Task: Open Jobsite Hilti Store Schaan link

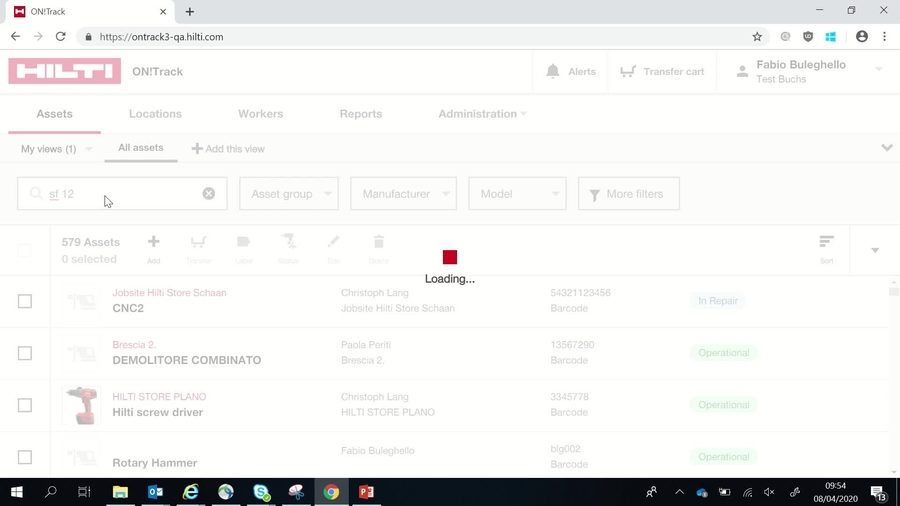Action: pos(169,293)
